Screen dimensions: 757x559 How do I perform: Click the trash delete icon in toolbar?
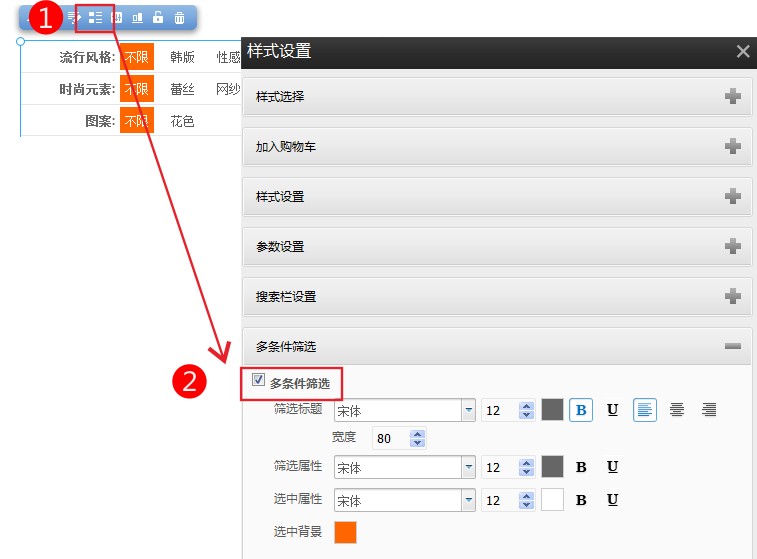[x=179, y=17]
